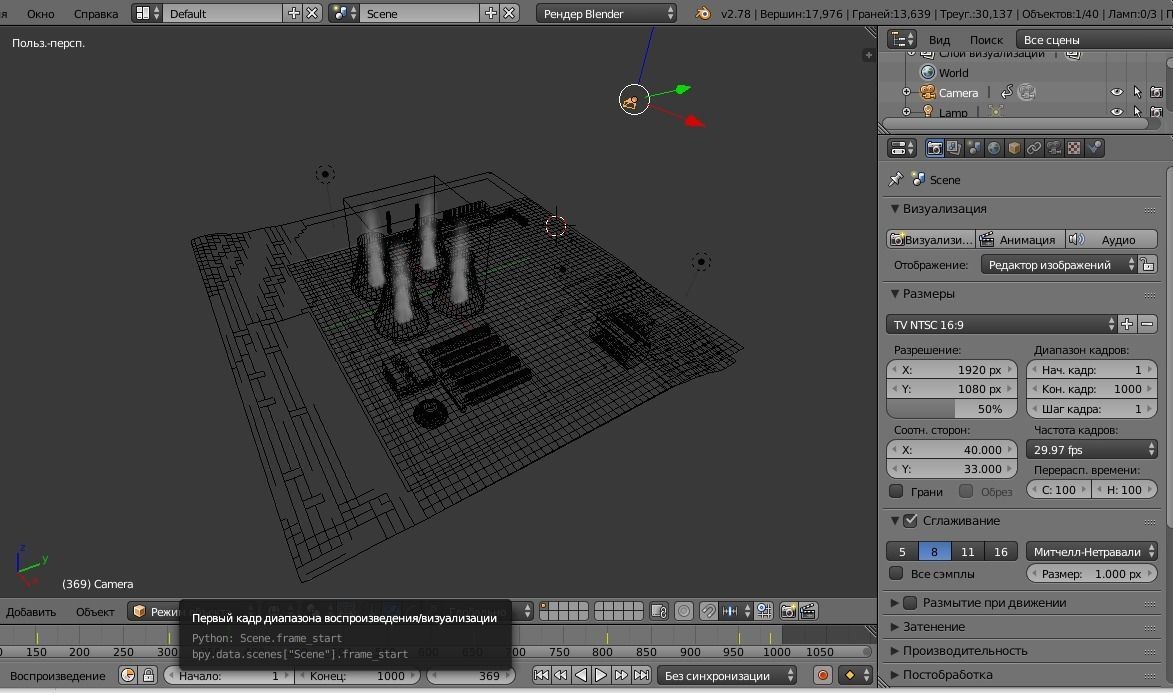Jump to the first frame
This screenshot has height=693, width=1173.
(x=541, y=676)
